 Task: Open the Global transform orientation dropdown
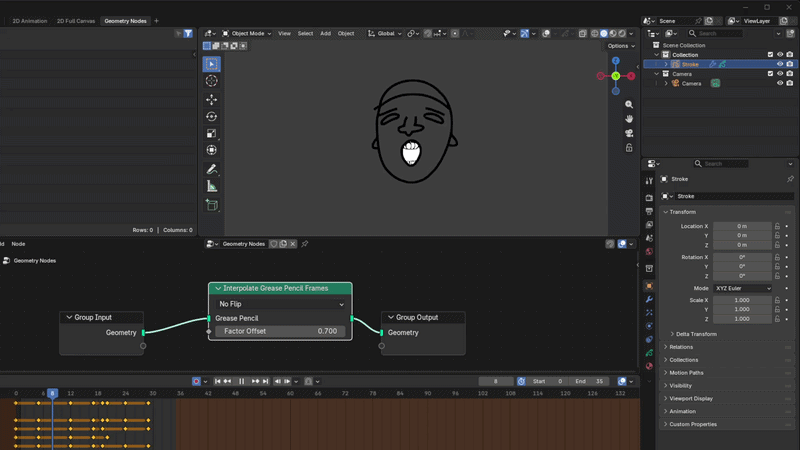click(x=384, y=34)
